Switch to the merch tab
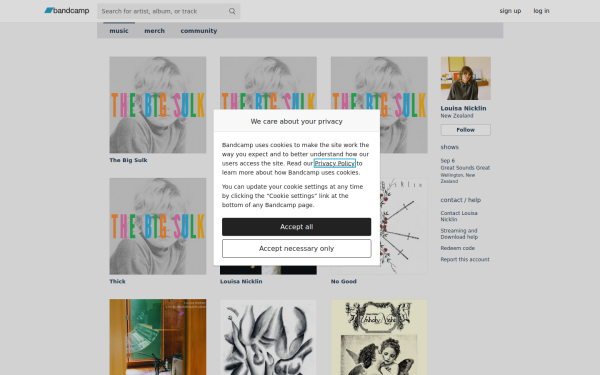 click(x=154, y=31)
